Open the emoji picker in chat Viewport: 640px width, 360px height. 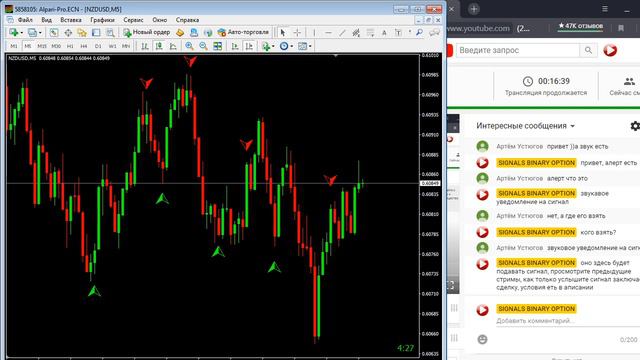[x=482, y=339]
